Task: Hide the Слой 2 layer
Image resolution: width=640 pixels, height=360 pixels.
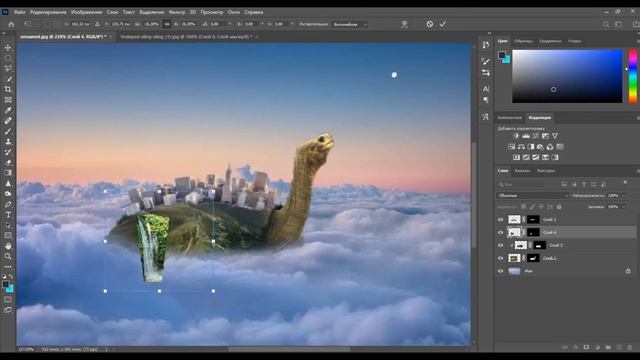Action: 500,220
